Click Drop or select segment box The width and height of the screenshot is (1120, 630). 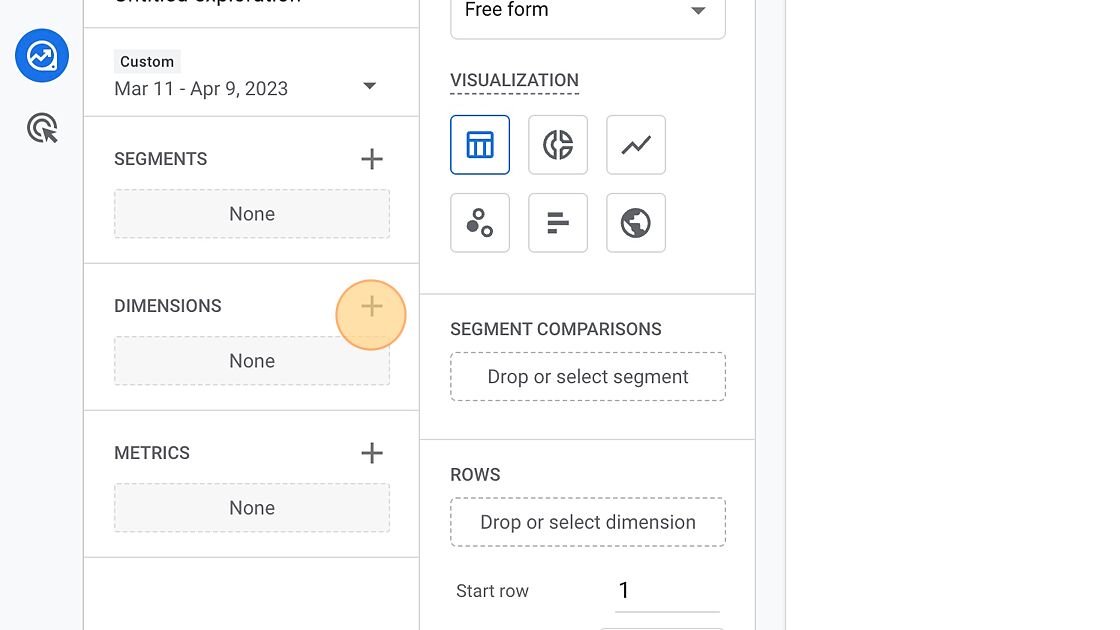point(588,377)
